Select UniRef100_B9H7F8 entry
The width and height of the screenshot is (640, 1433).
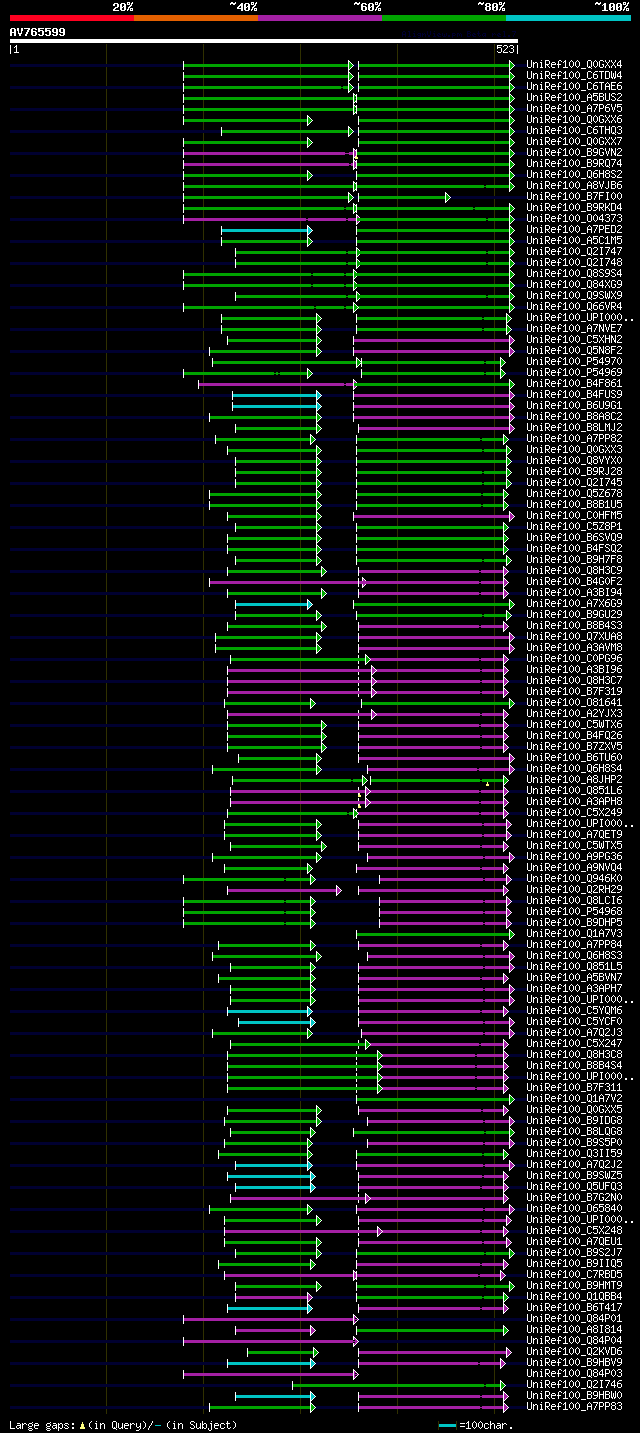click(x=574, y=559)
